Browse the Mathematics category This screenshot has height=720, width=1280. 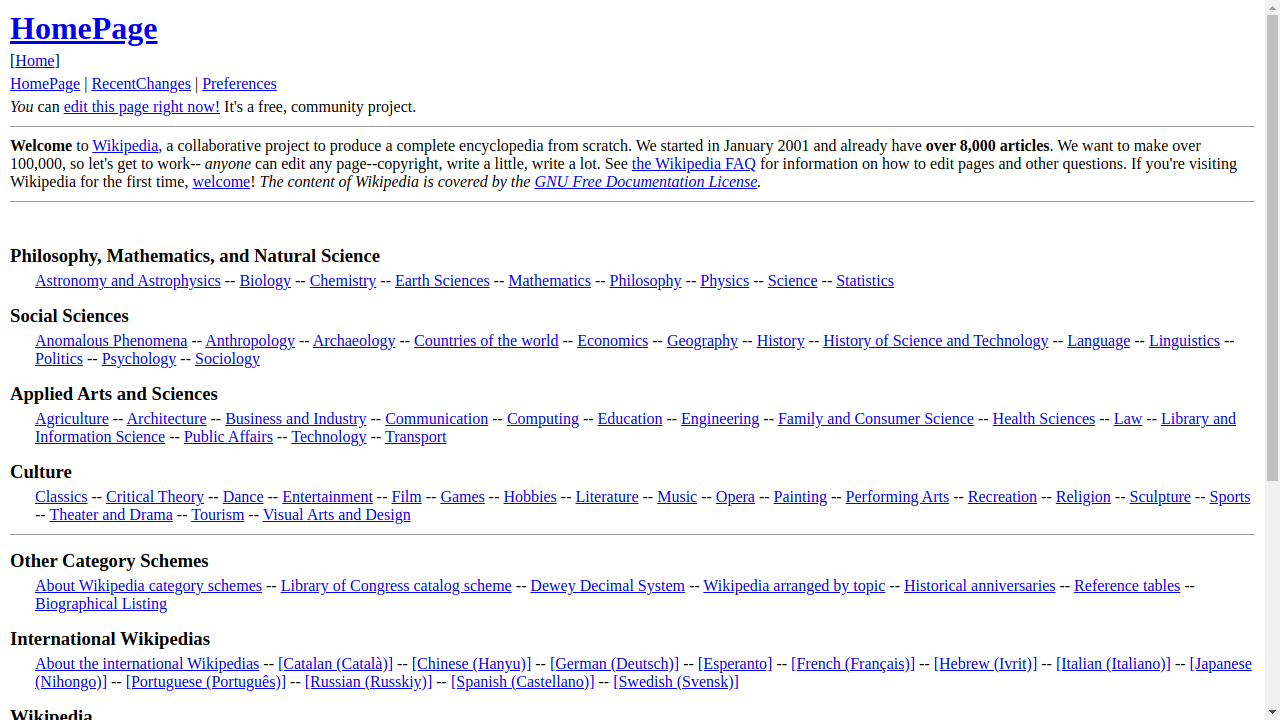549,280
